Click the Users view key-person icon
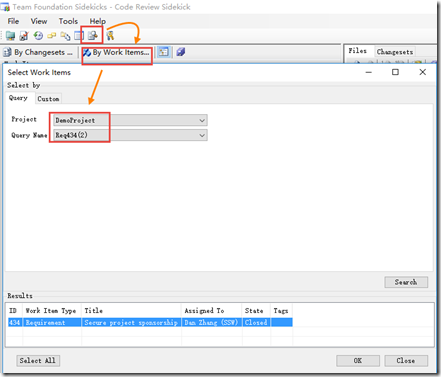Image resolution: width=441 pixels, height=377 pixels. pos(110,35)
